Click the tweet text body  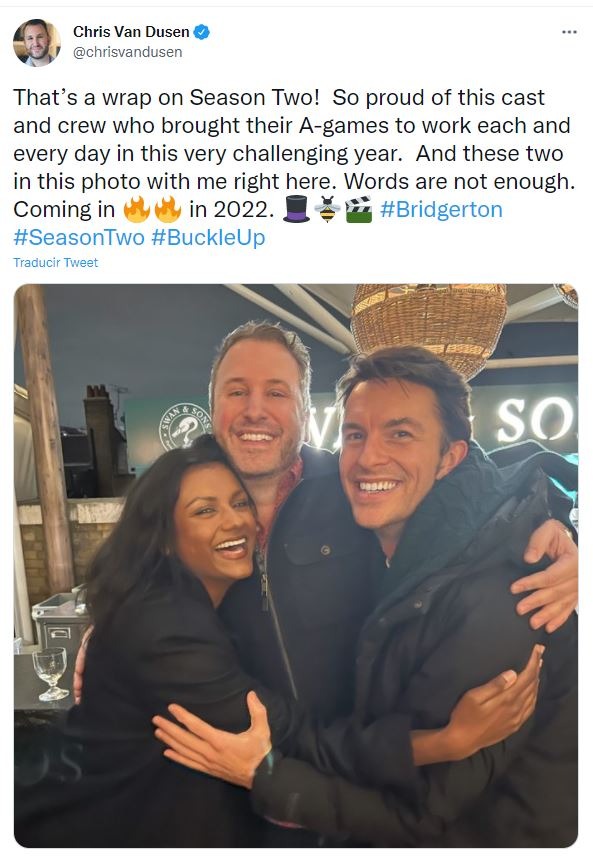(x=295, y=167)
